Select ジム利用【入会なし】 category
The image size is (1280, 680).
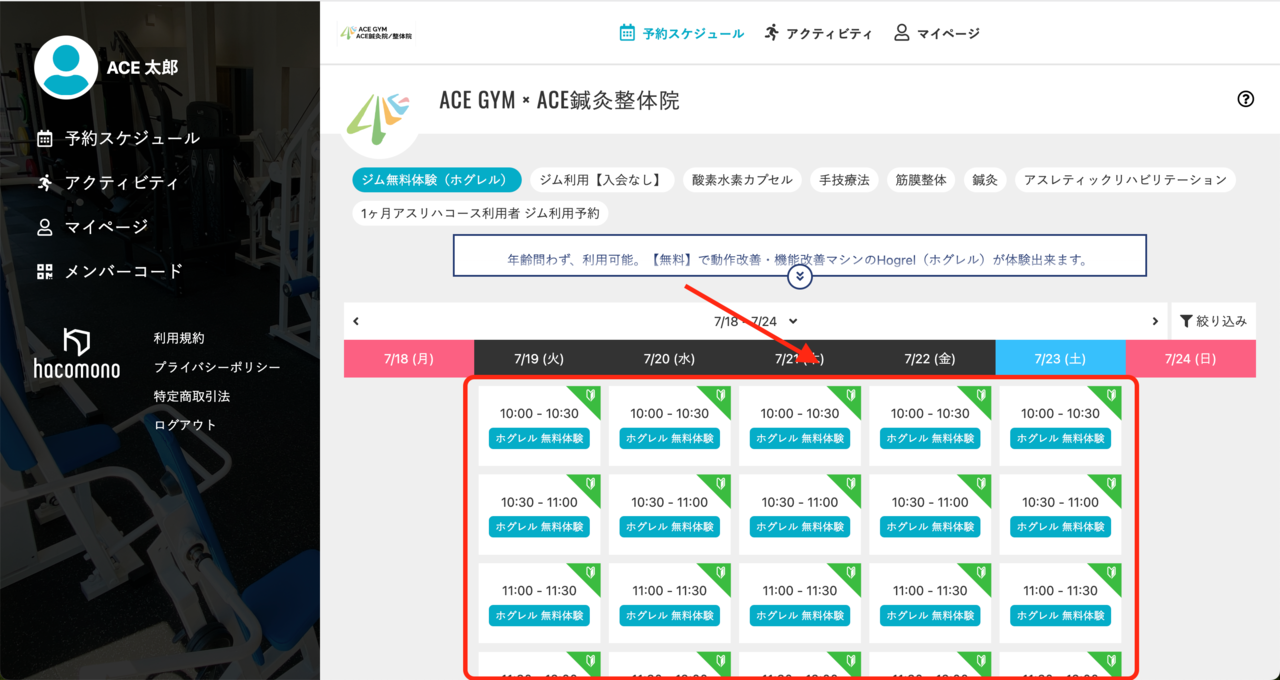point(601,180)
